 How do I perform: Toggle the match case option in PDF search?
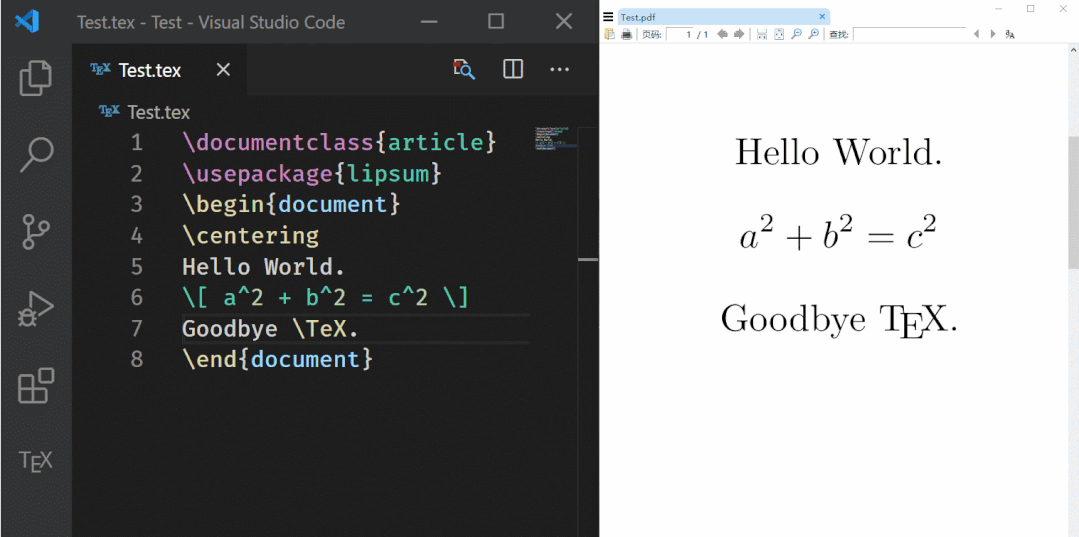1010,34
